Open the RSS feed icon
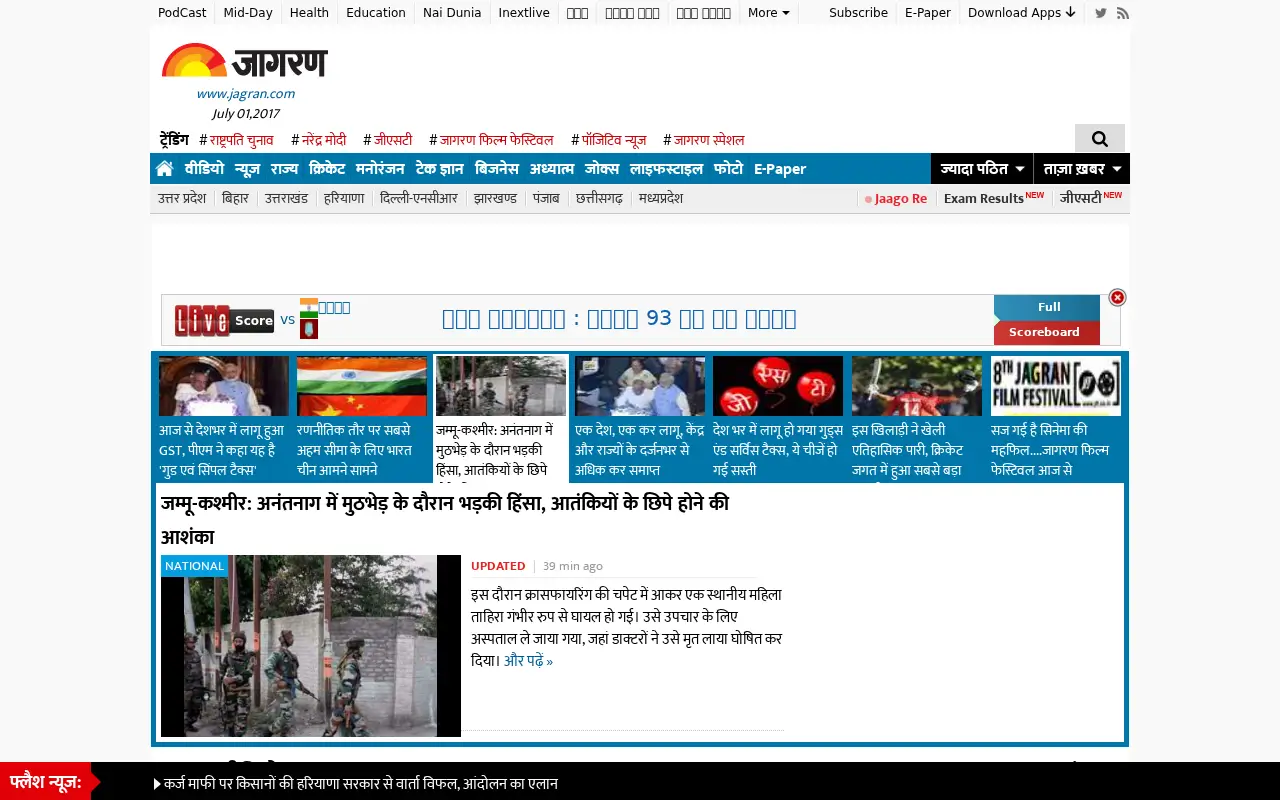 (1123, 13)
